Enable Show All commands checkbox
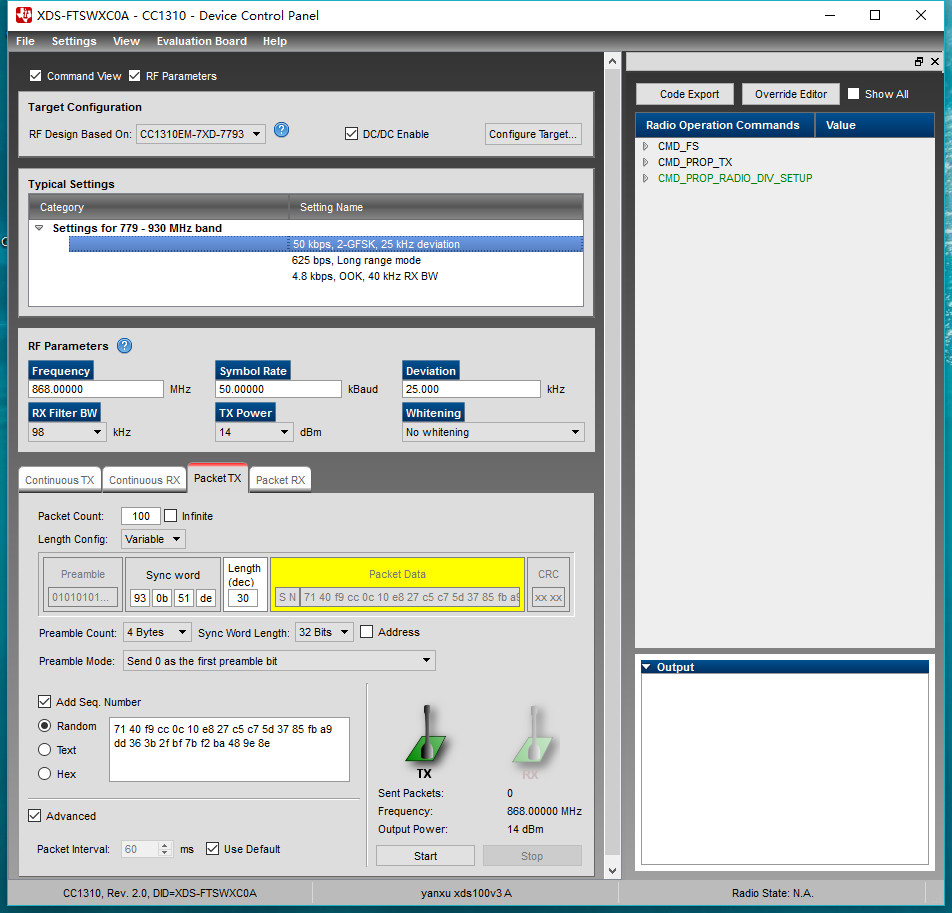The height and width of the screenshot is (913, 952). [853, 93]
